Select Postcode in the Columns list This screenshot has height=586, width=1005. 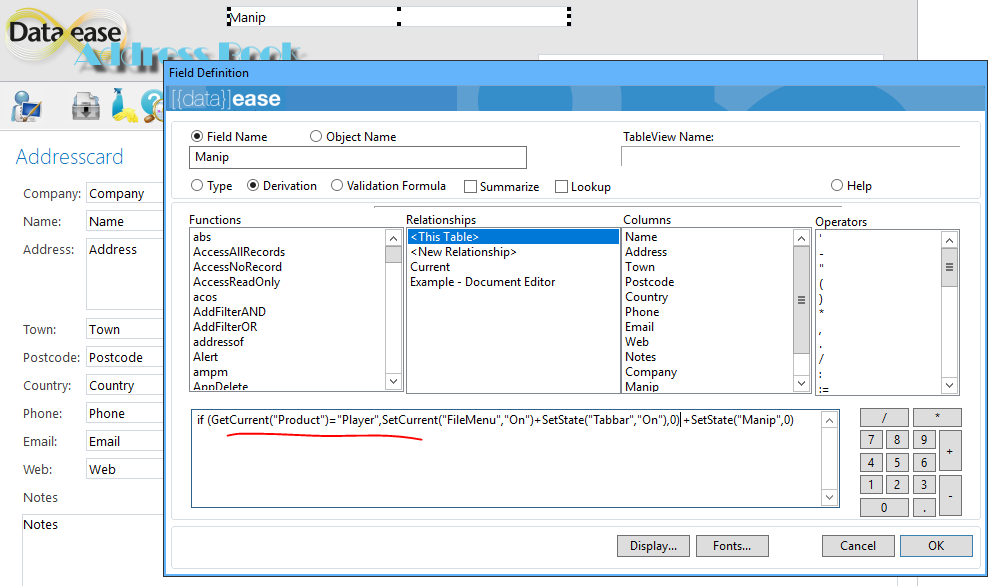pos(650,282)
